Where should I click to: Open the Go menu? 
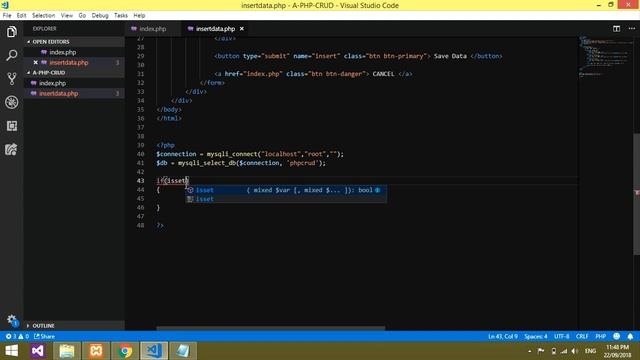point(82,16)
